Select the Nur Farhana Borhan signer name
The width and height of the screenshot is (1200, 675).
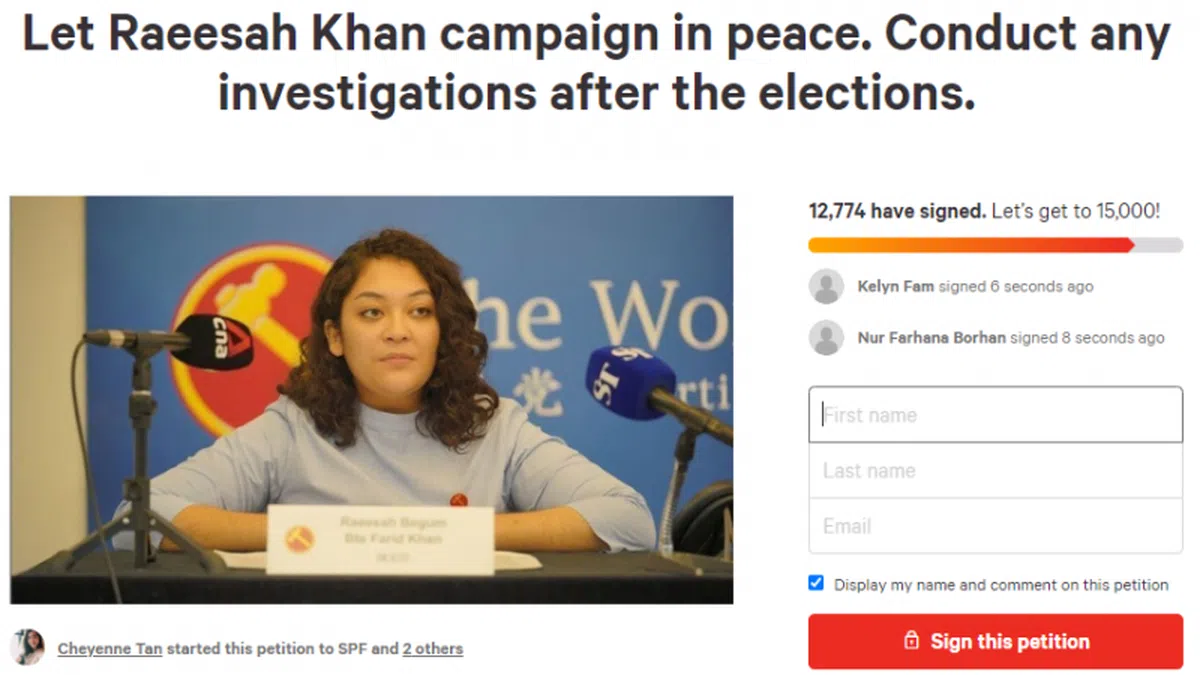coord(932,338)
